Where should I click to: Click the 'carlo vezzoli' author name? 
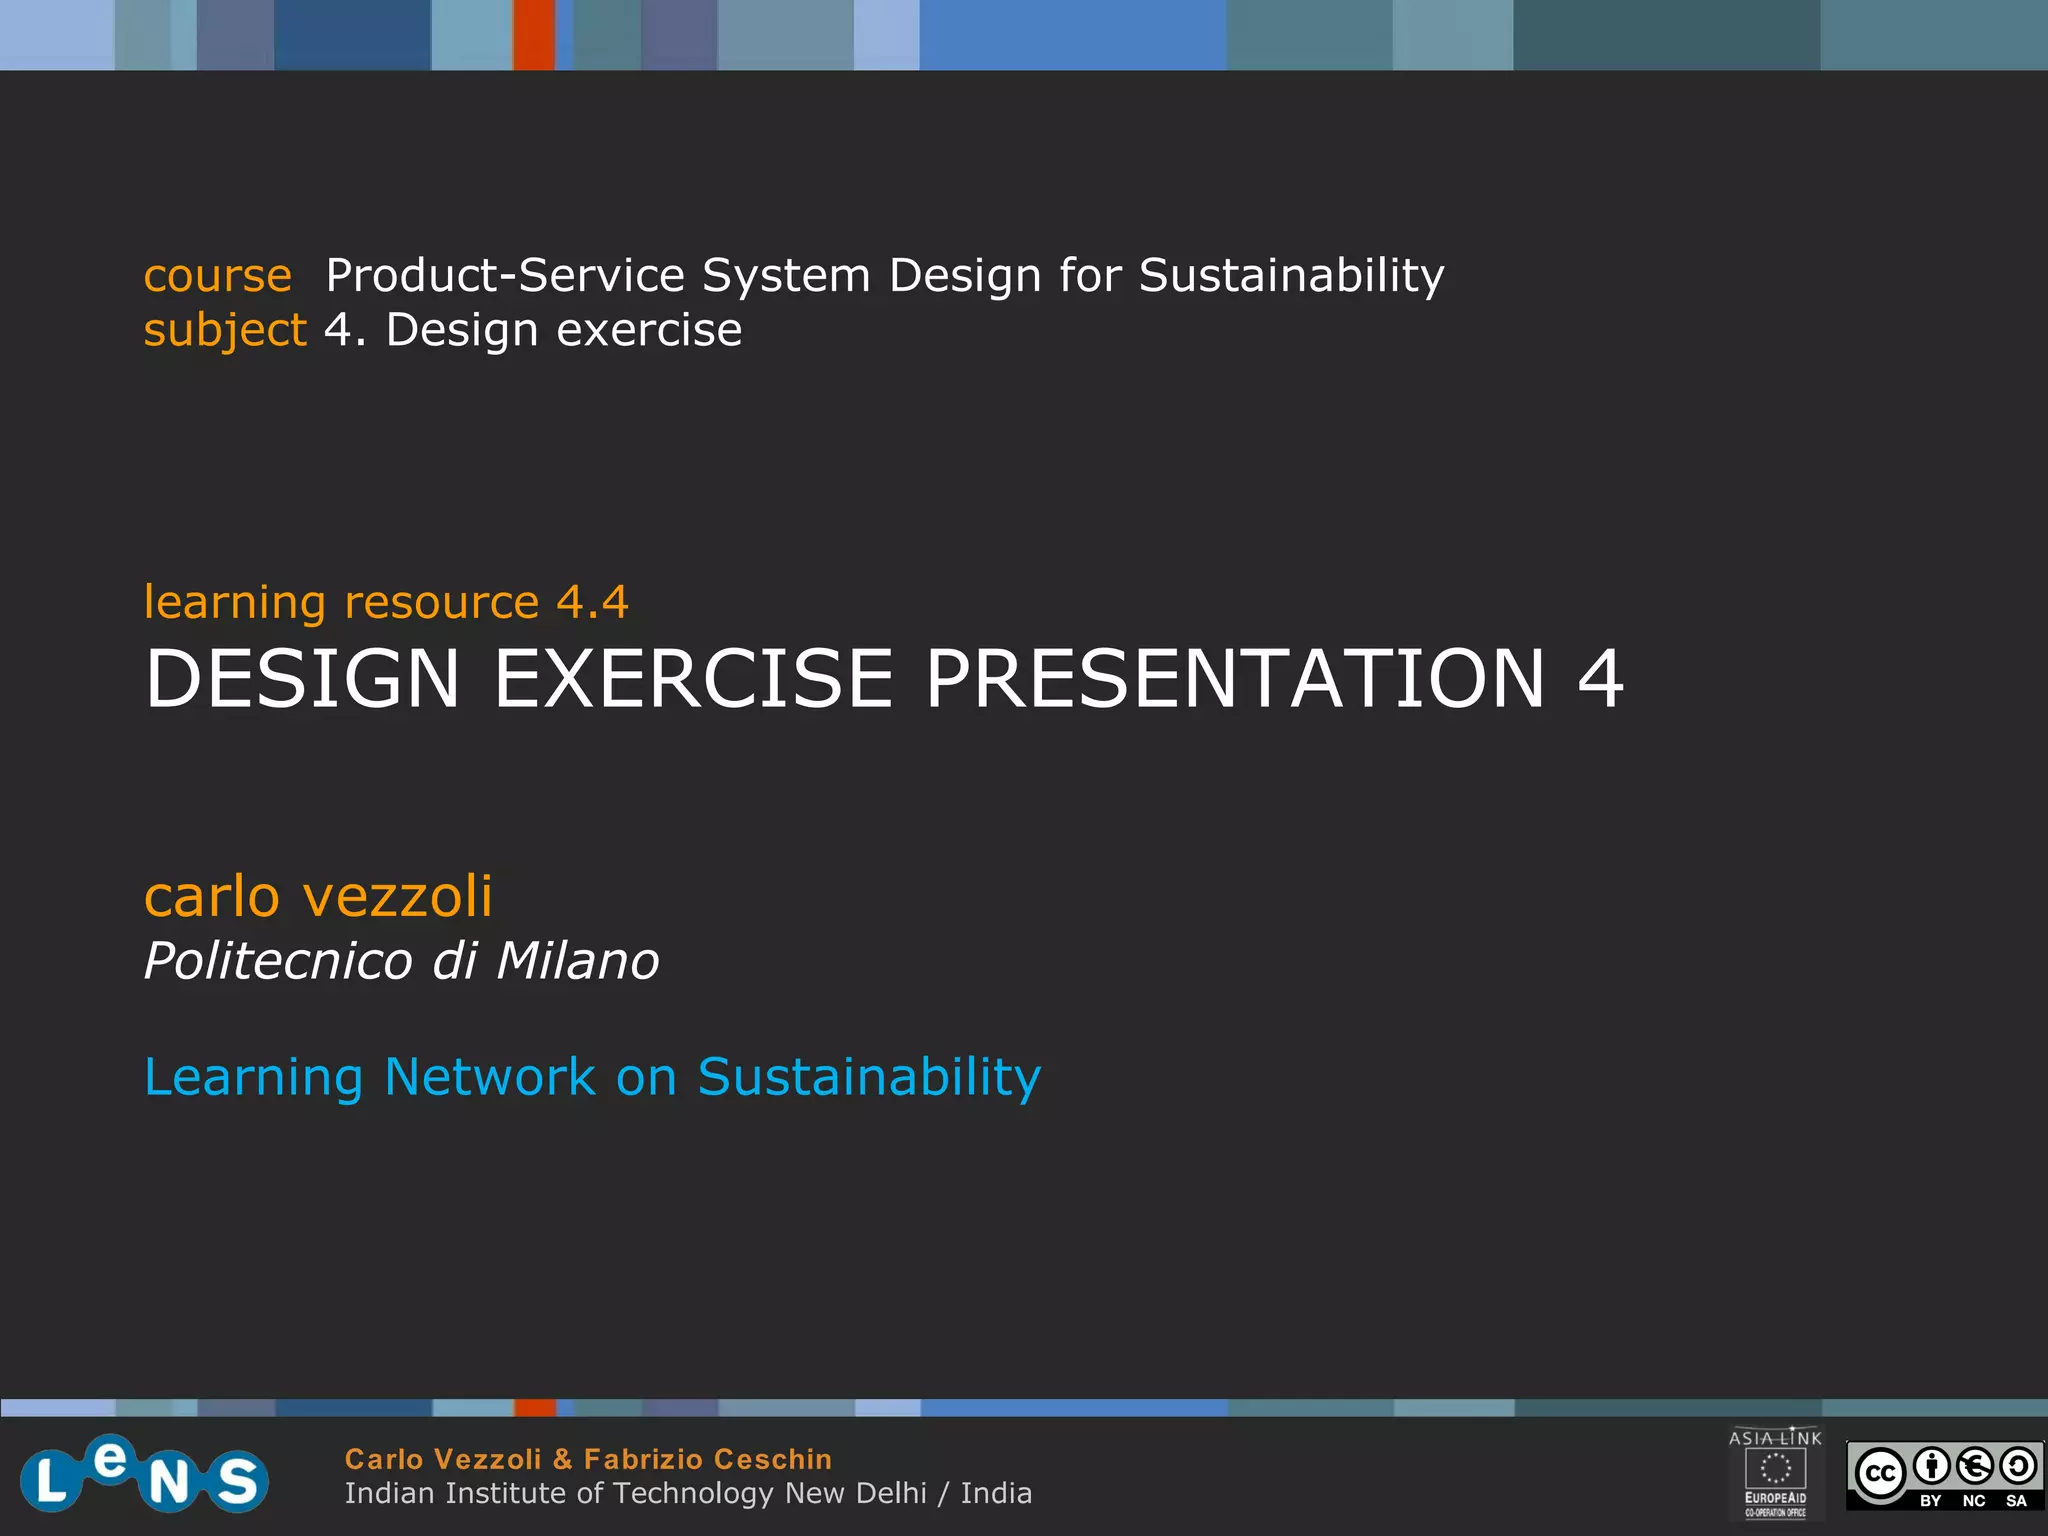click(318, 896)
